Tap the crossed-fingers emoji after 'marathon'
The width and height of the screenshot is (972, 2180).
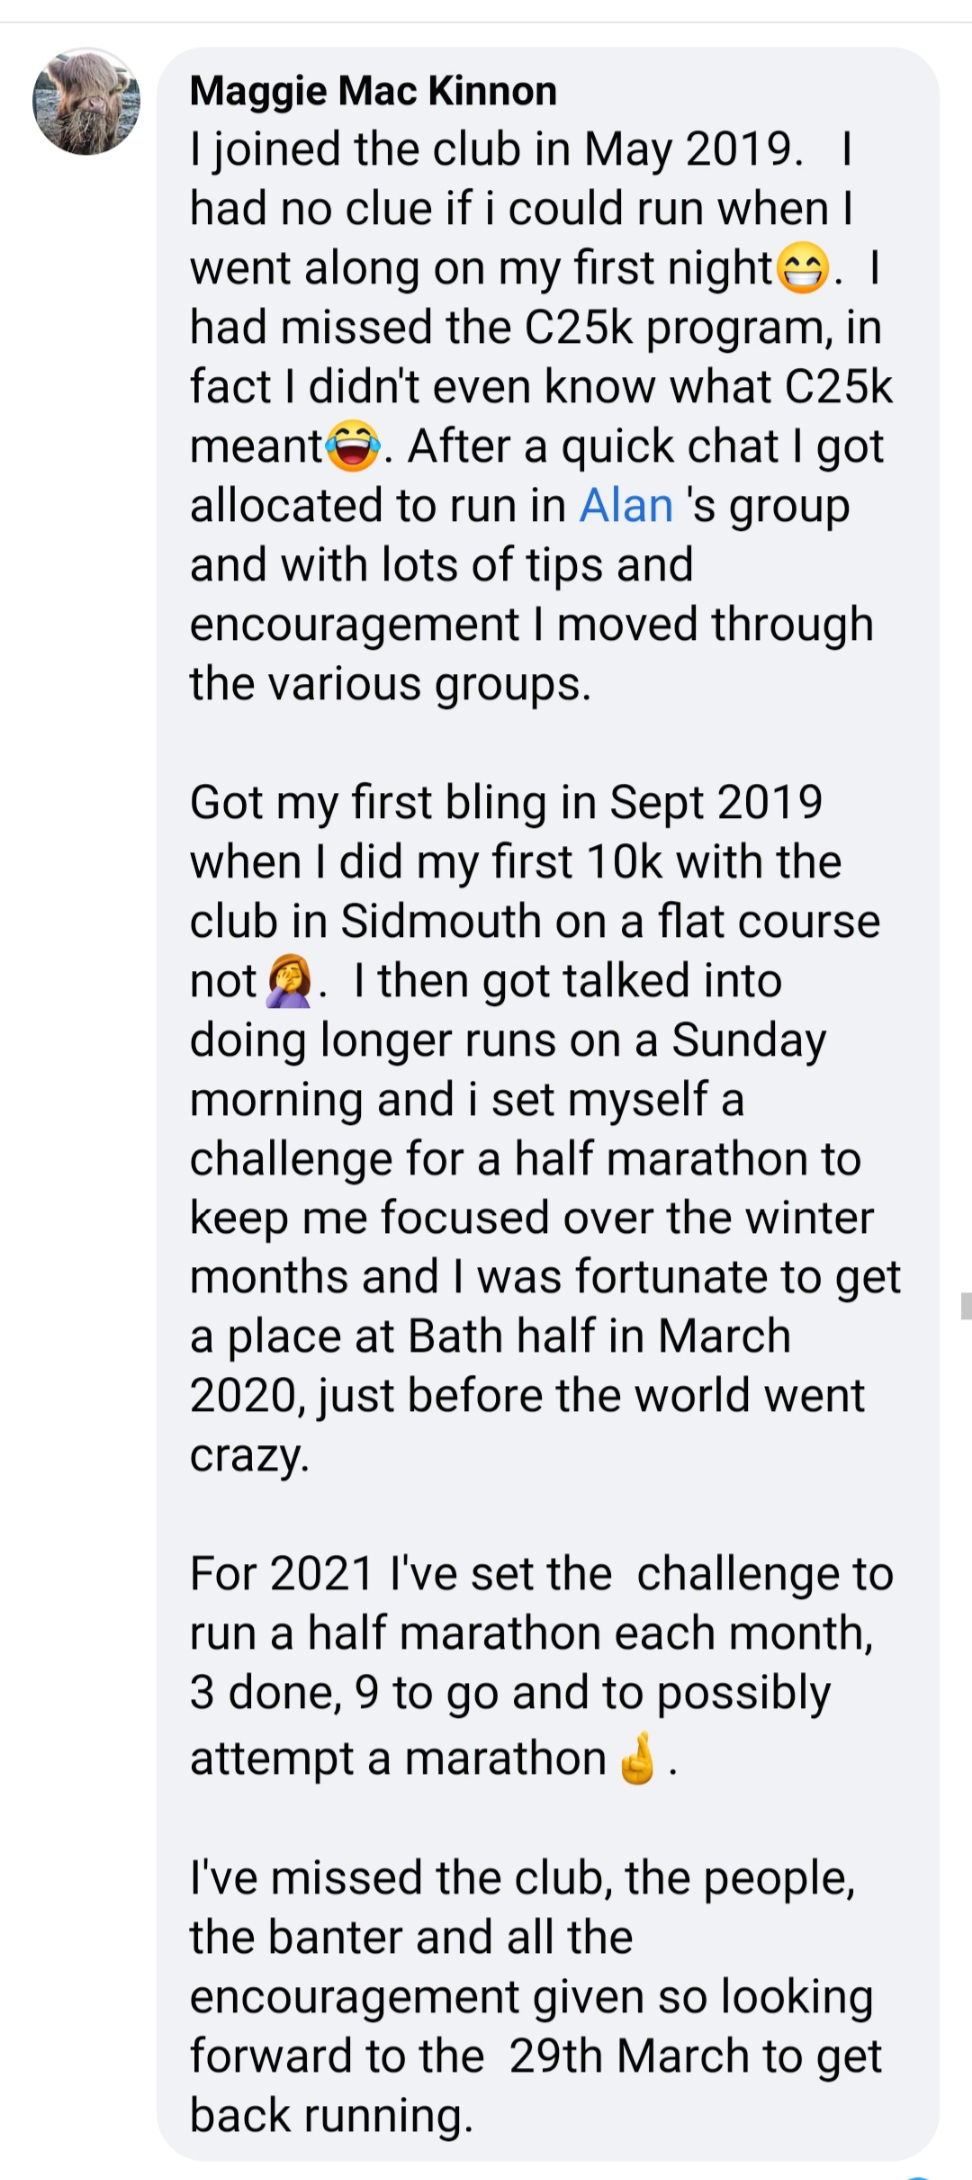(x=638, y=1757)
